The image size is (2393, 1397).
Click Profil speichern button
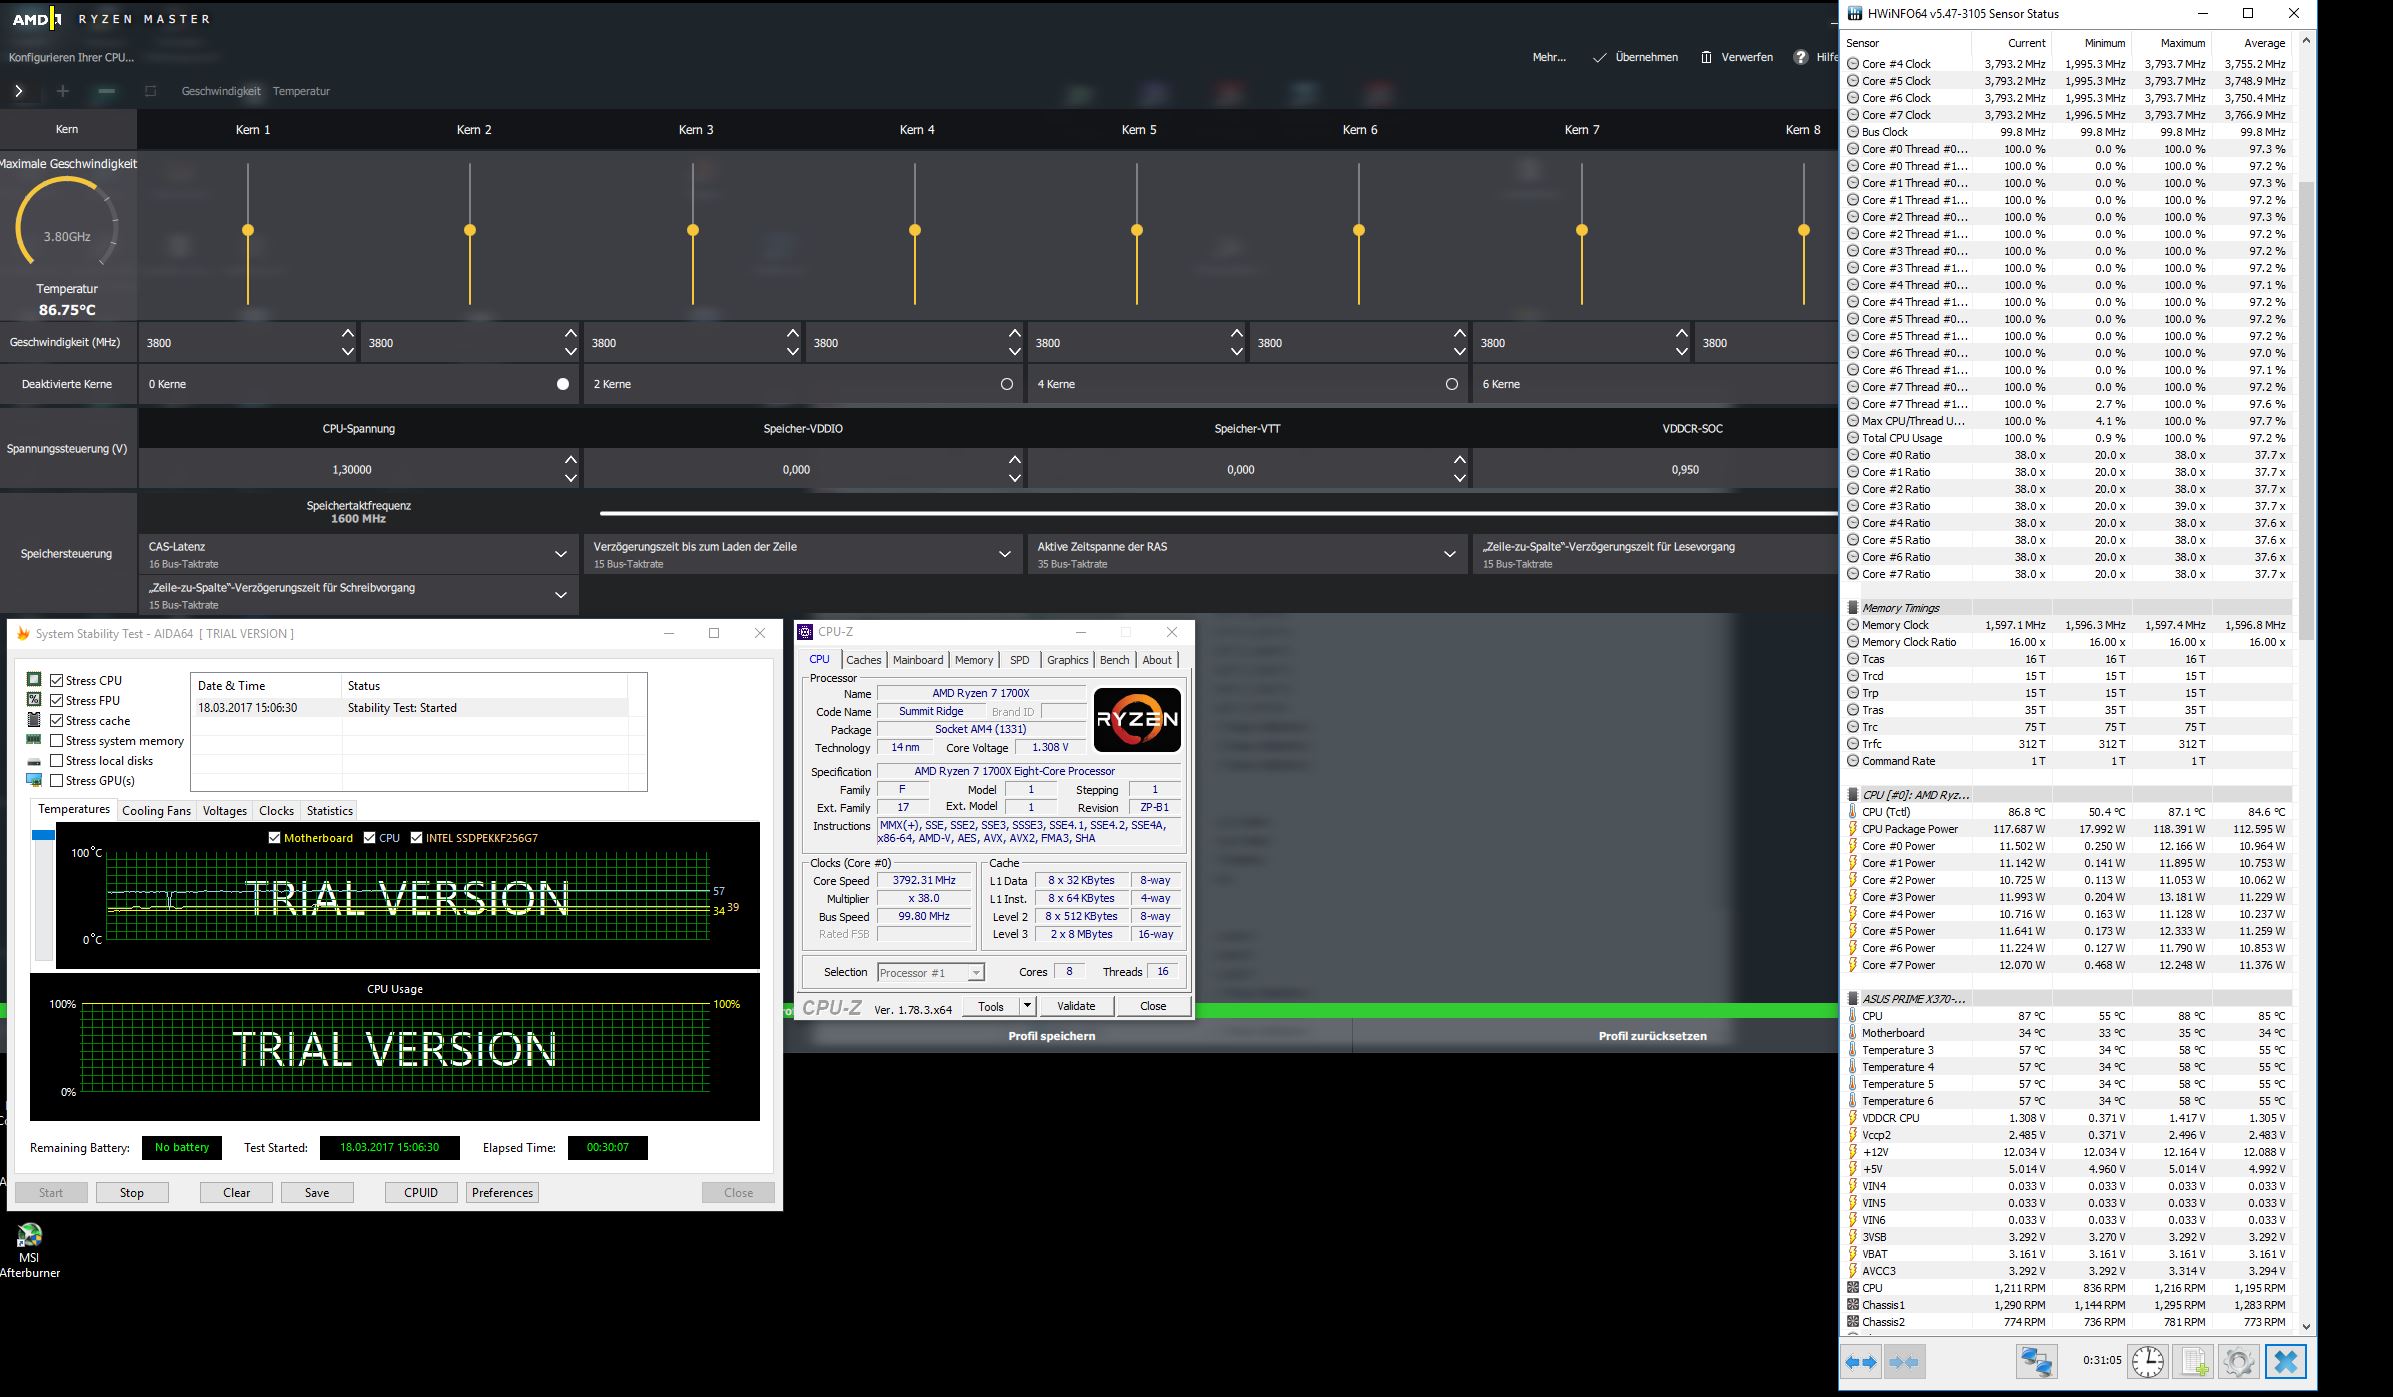coord(1051,1036)
